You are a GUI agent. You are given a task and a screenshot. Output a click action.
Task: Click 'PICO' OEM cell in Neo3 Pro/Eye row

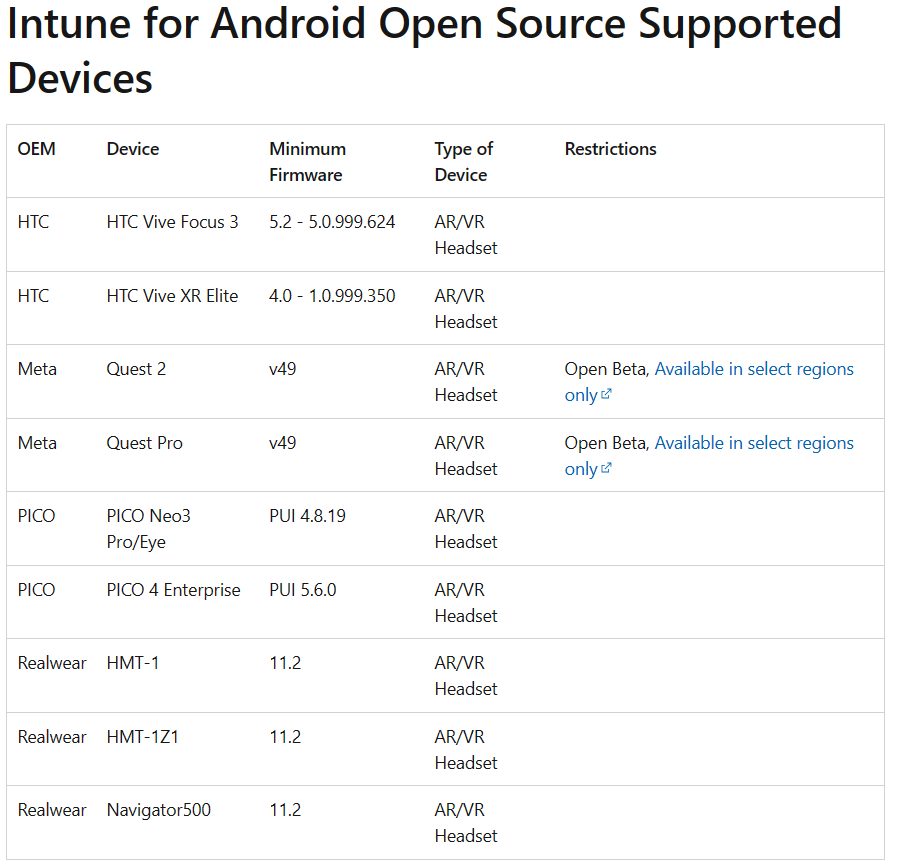click(36, 516)
